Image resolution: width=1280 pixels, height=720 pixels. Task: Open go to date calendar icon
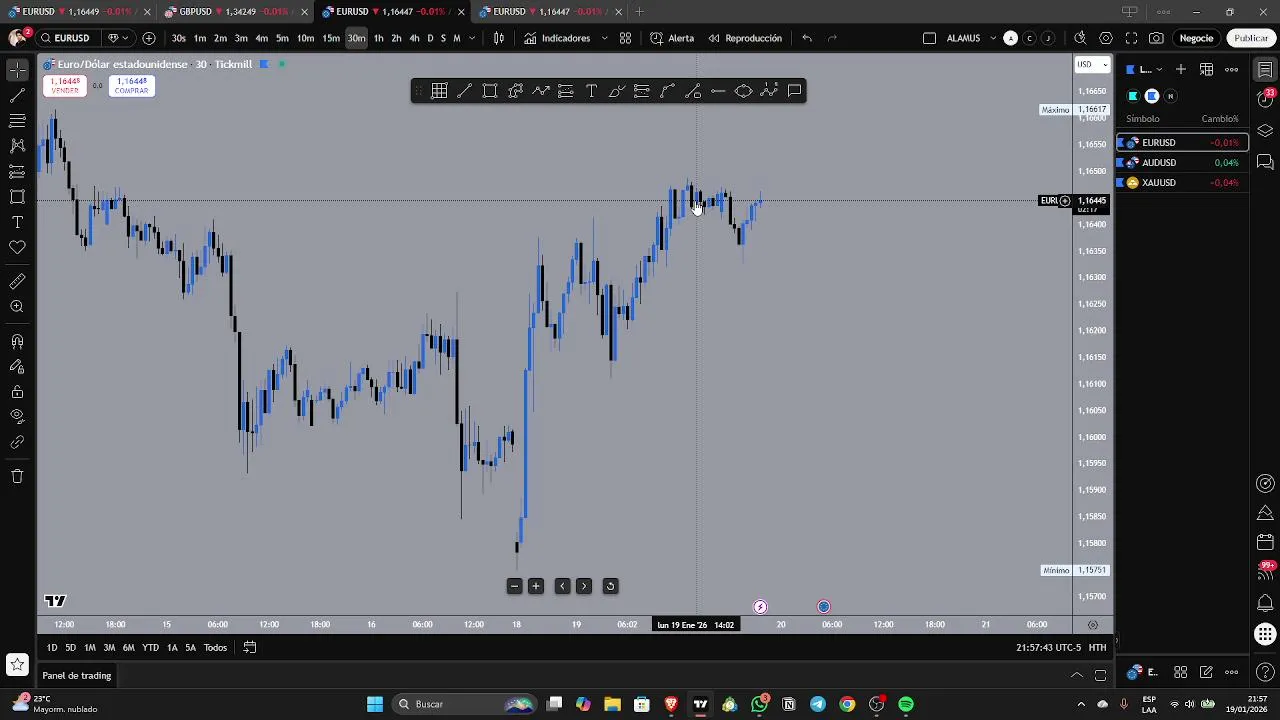click(250, 647)
